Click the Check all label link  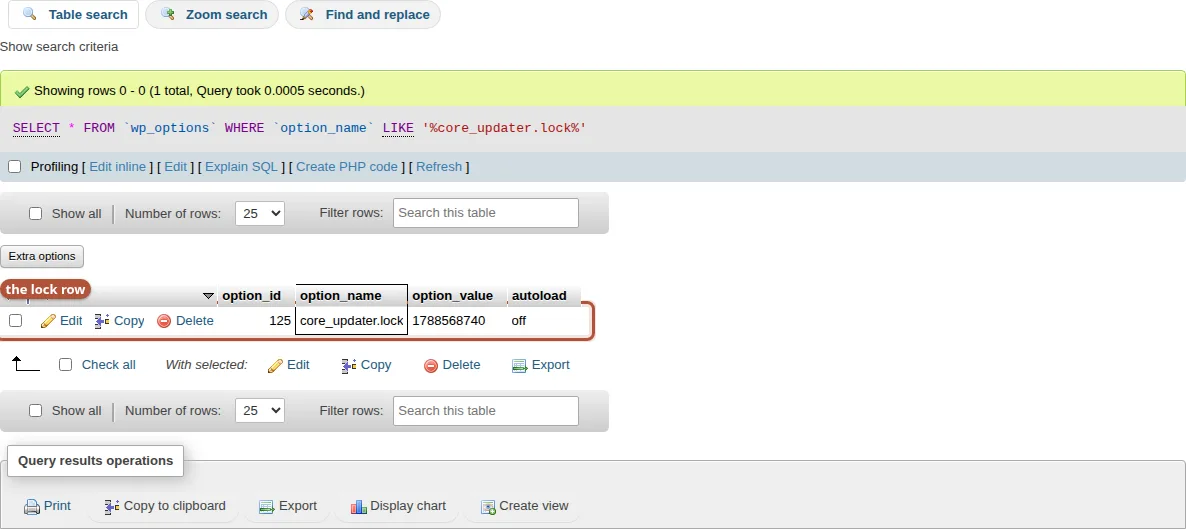click(109, 365)
